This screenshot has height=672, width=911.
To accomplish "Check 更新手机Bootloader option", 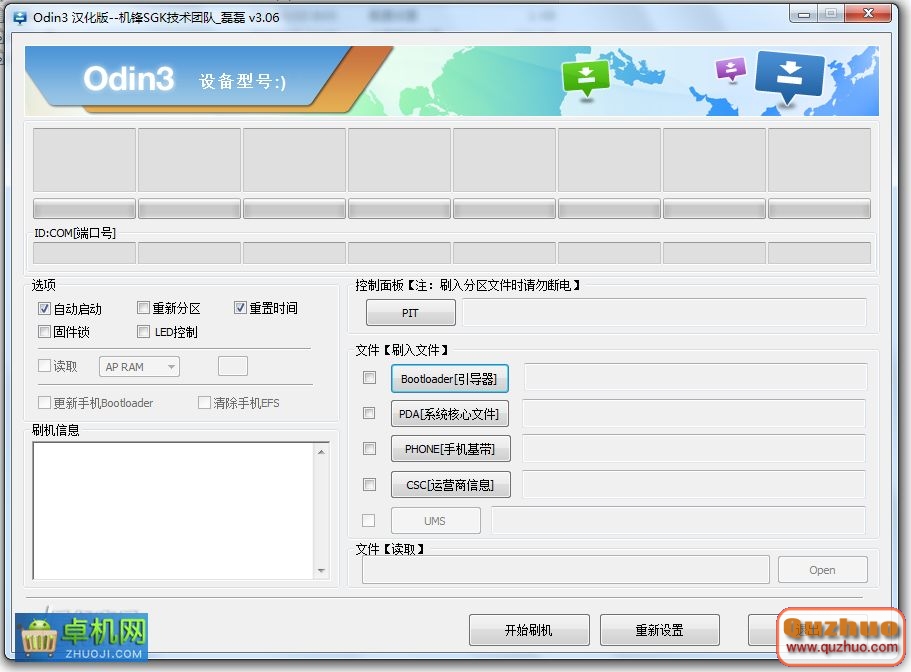I will [x=44, y=403].
